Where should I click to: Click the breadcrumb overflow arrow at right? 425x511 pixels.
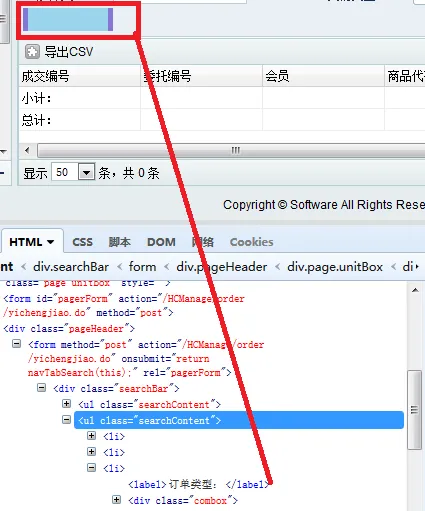417,267
